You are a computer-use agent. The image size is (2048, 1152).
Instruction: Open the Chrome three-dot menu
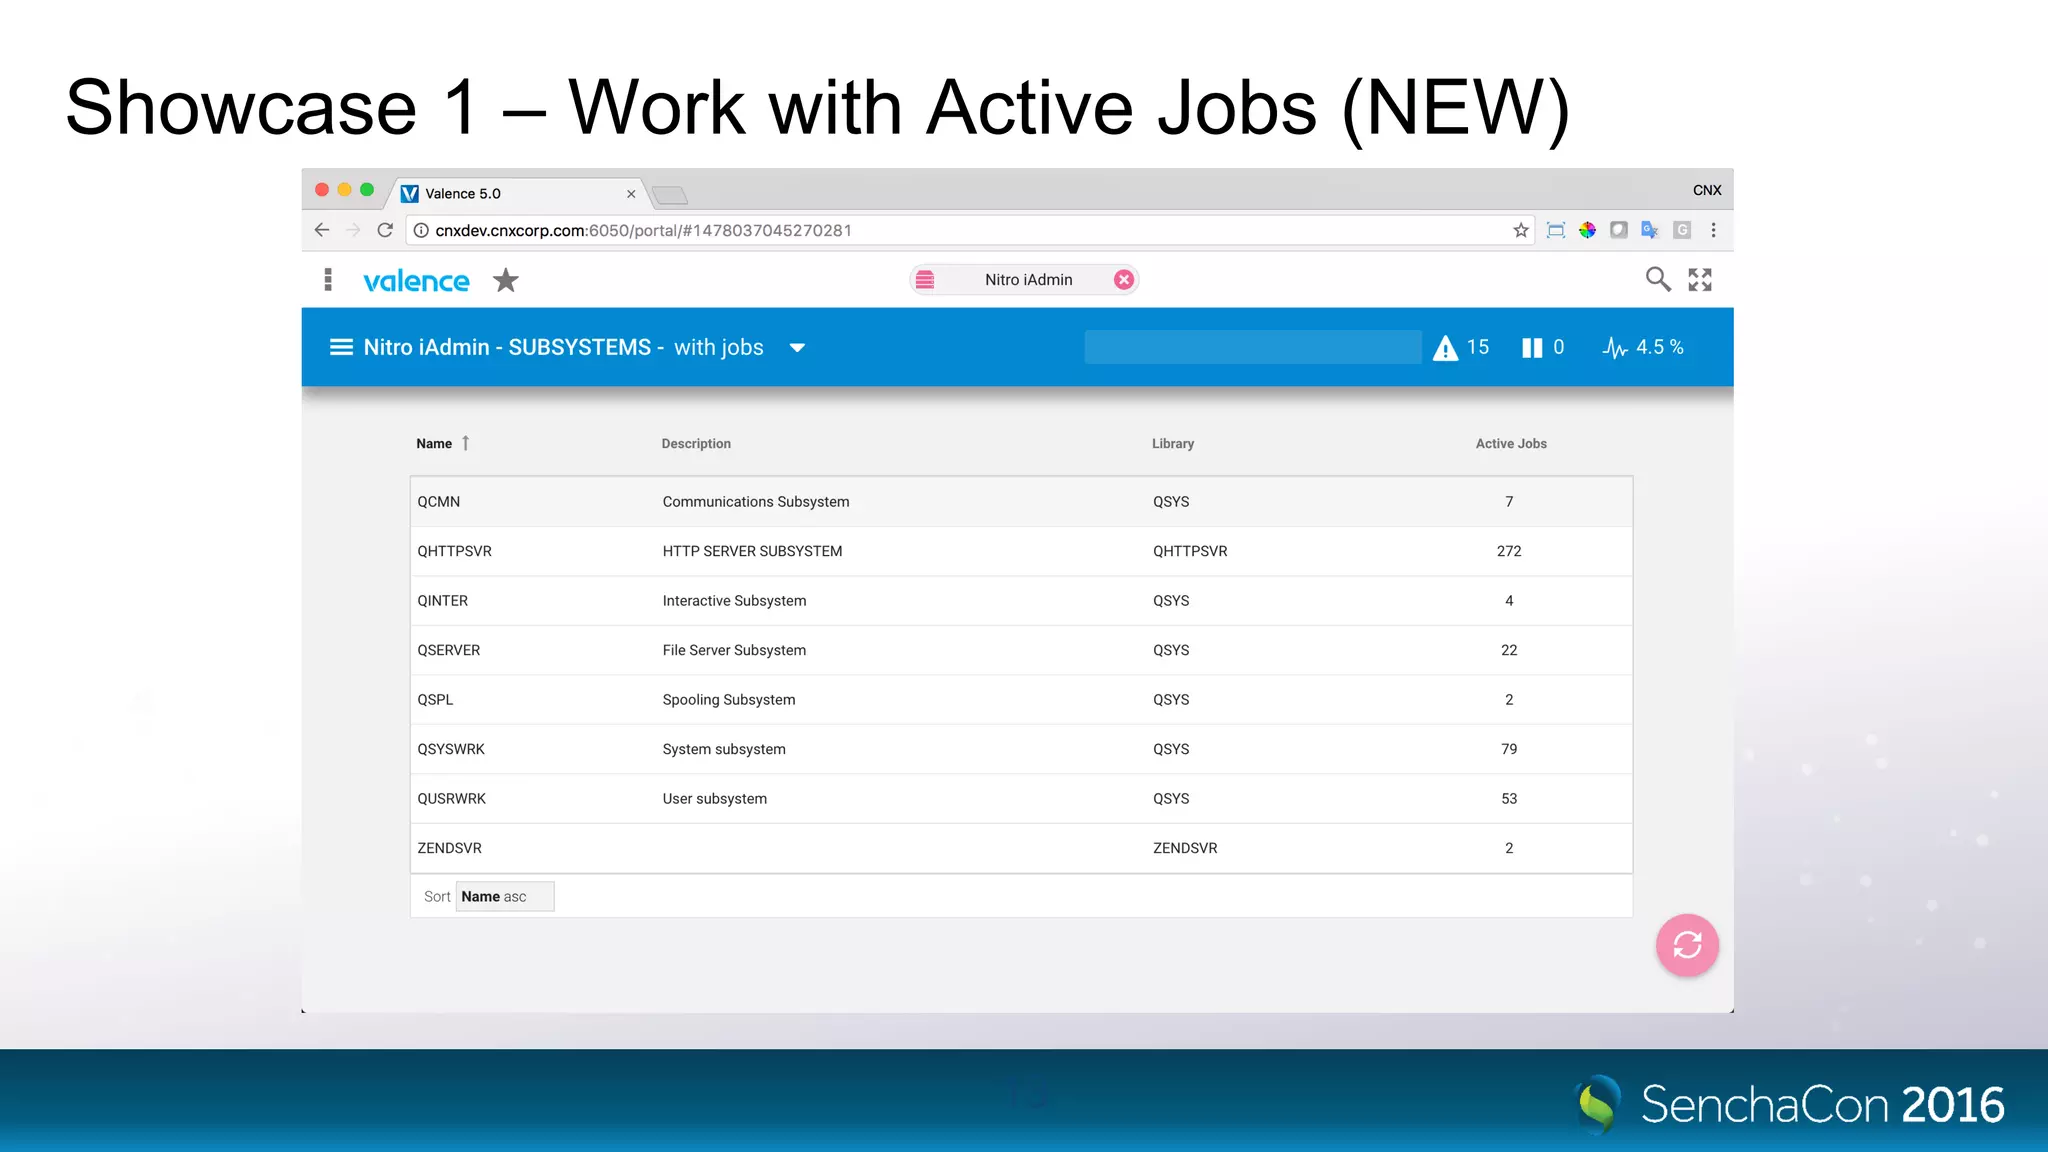[1714, 230]
